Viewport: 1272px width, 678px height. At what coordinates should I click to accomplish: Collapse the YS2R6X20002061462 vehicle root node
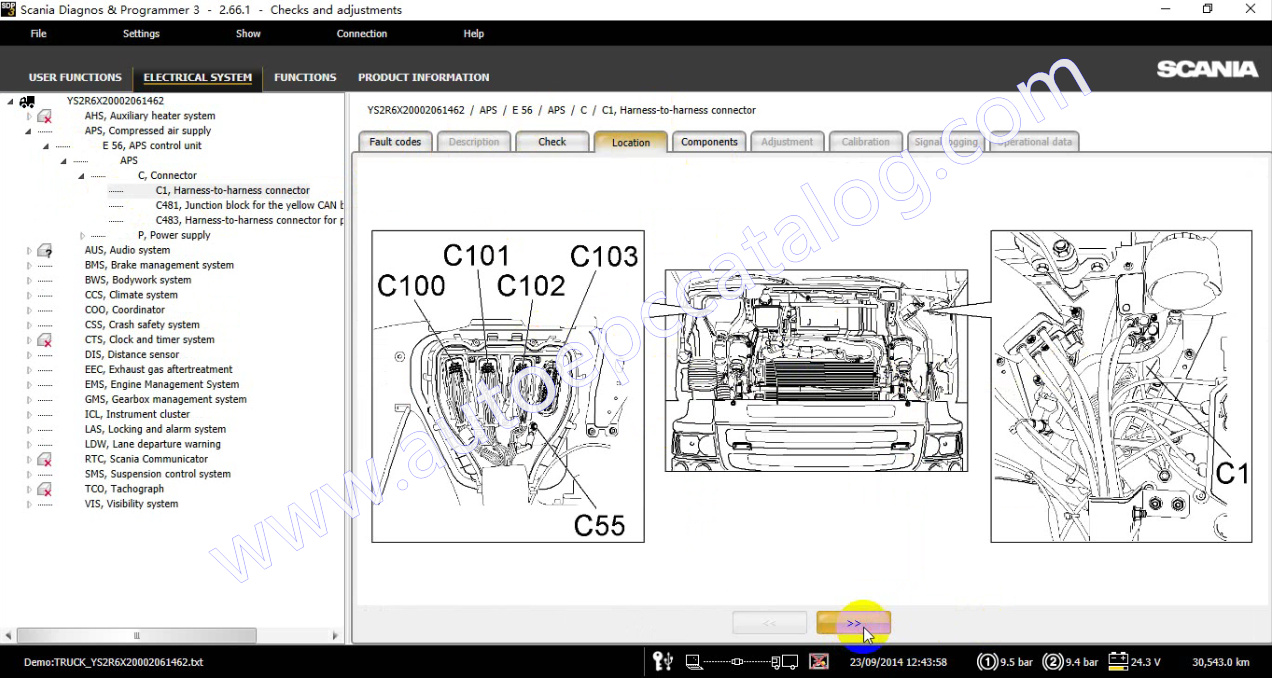[10, 101]
